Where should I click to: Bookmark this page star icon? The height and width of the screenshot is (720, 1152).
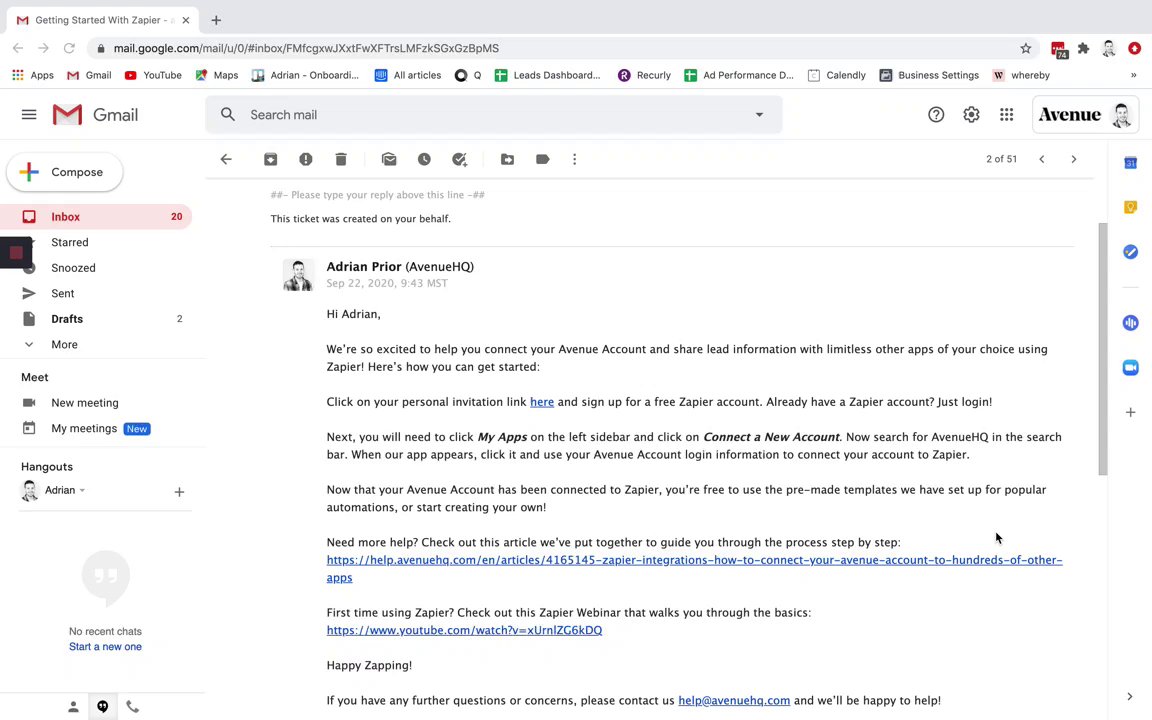point(1026,48)
